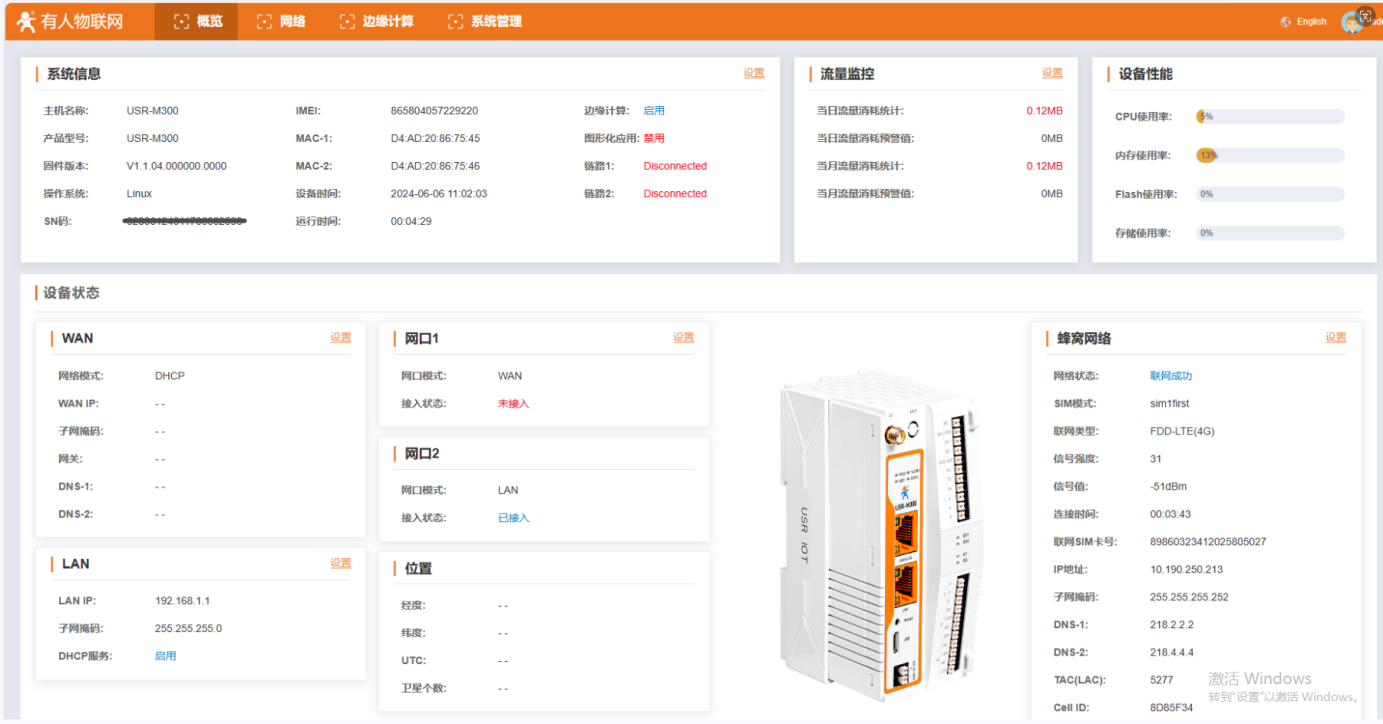Open the admin user avatar menu
Image resolution: width=1383 pixels, height=724 pixels.
(1352, 22)
